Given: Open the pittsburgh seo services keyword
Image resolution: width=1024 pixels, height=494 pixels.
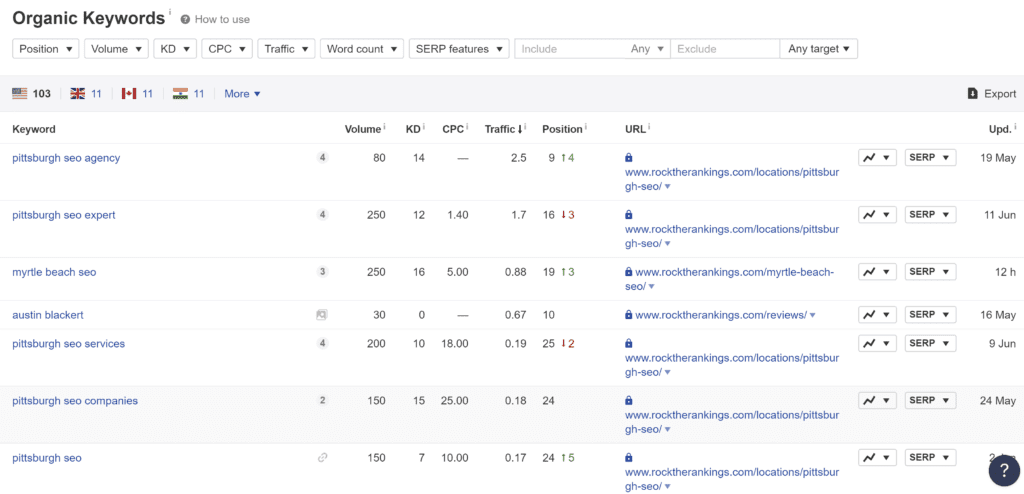Looking at the screenshot, I should 69,343.
